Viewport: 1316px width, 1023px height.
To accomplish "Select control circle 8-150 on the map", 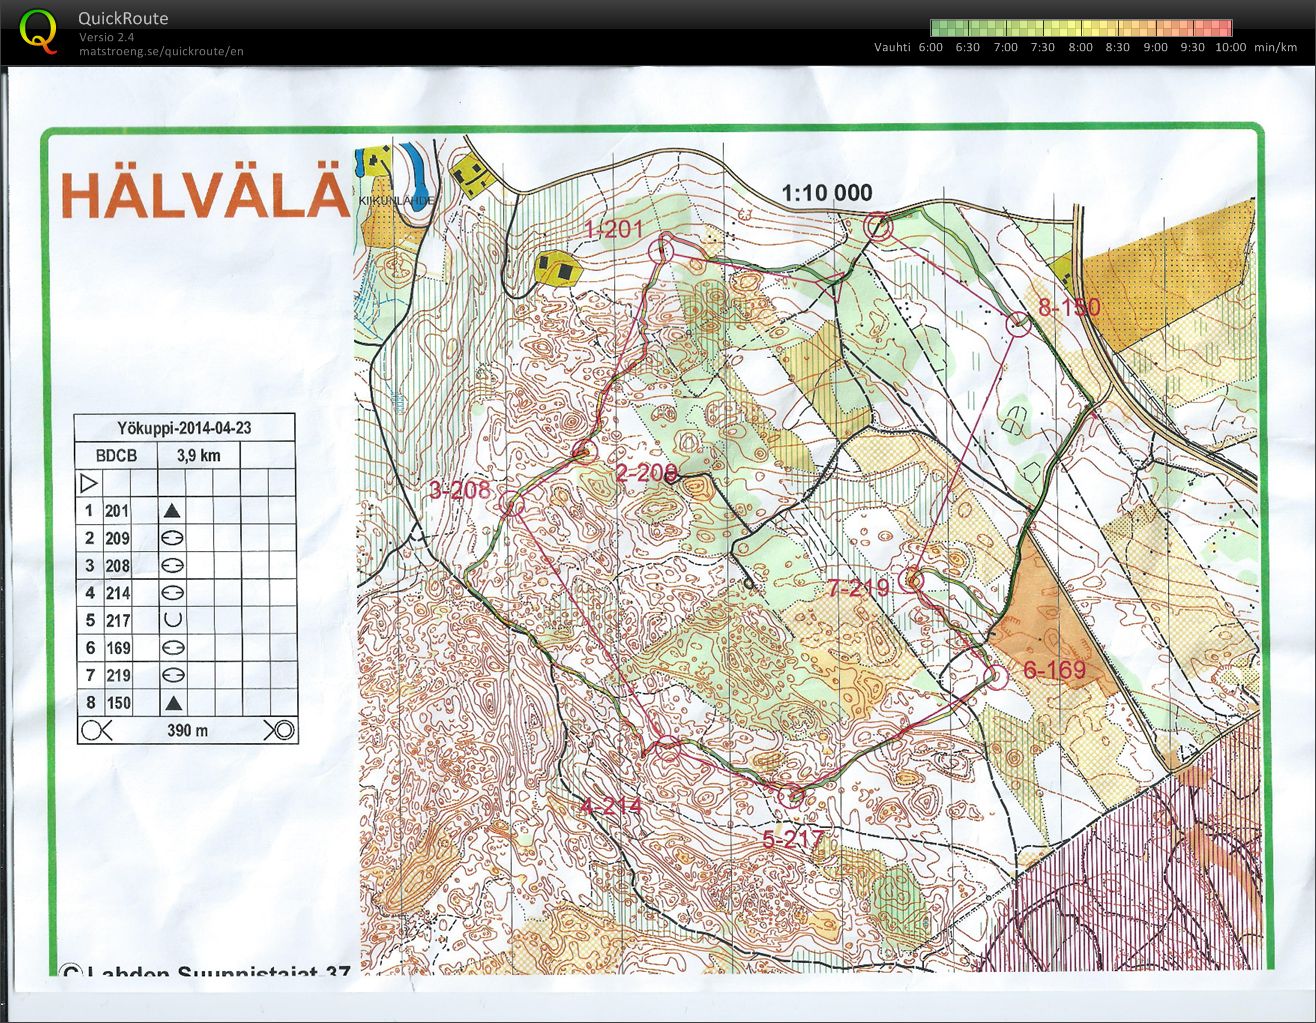I will coord(1018,323).
